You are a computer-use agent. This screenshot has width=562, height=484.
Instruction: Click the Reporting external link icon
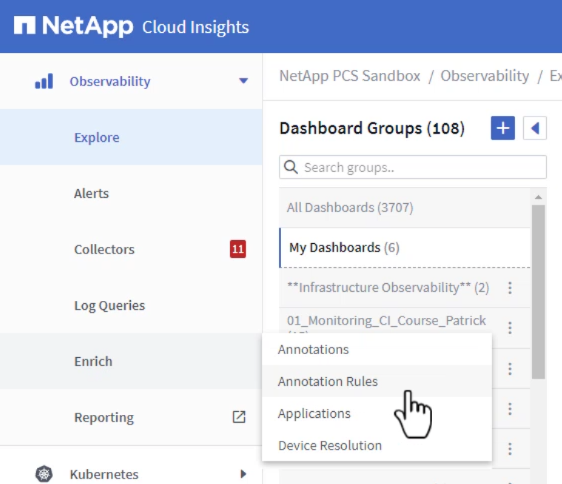click(x=239, y=417)
